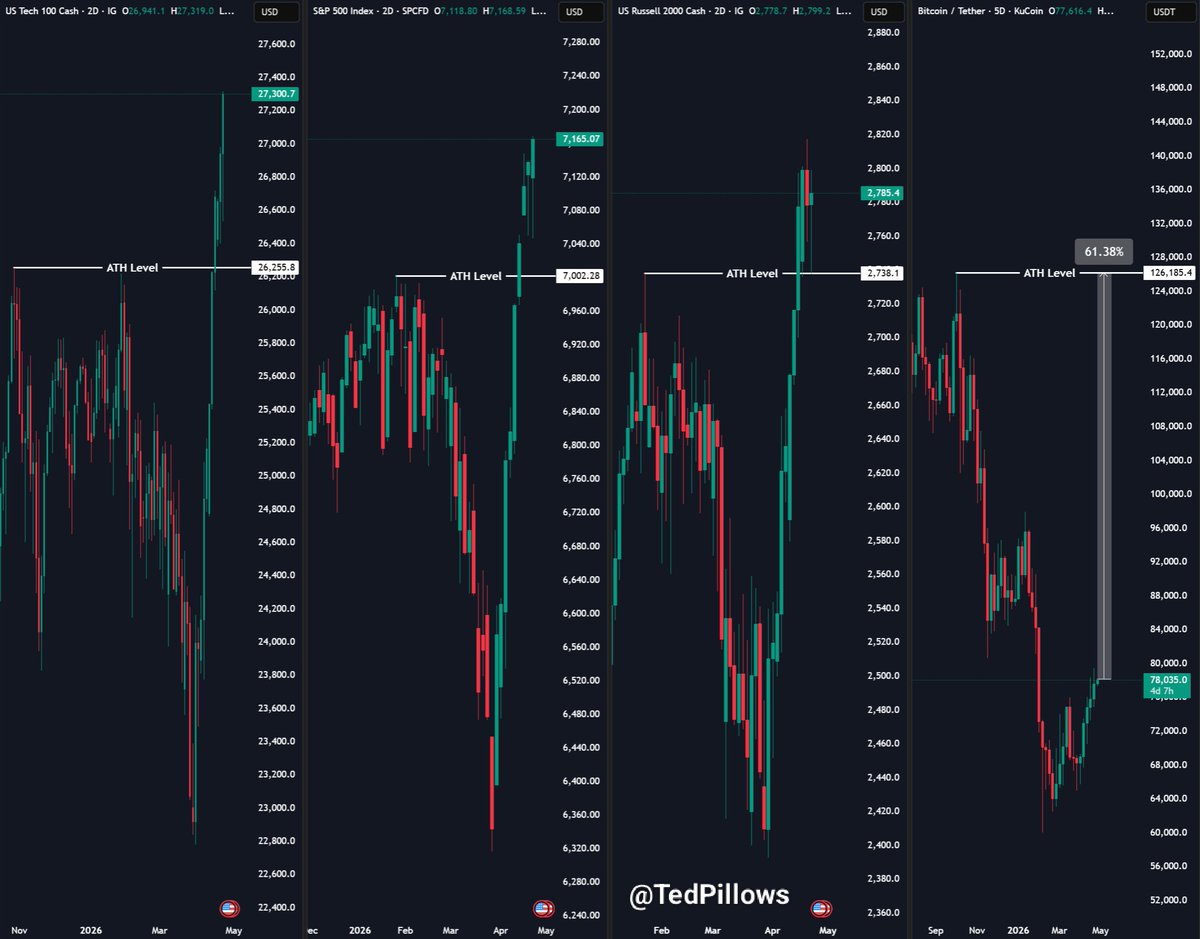The height and width of the screenshot is (939, 1200).
Task: Open economic event flag on S&P 500 chart
Action: coord(543,909)
